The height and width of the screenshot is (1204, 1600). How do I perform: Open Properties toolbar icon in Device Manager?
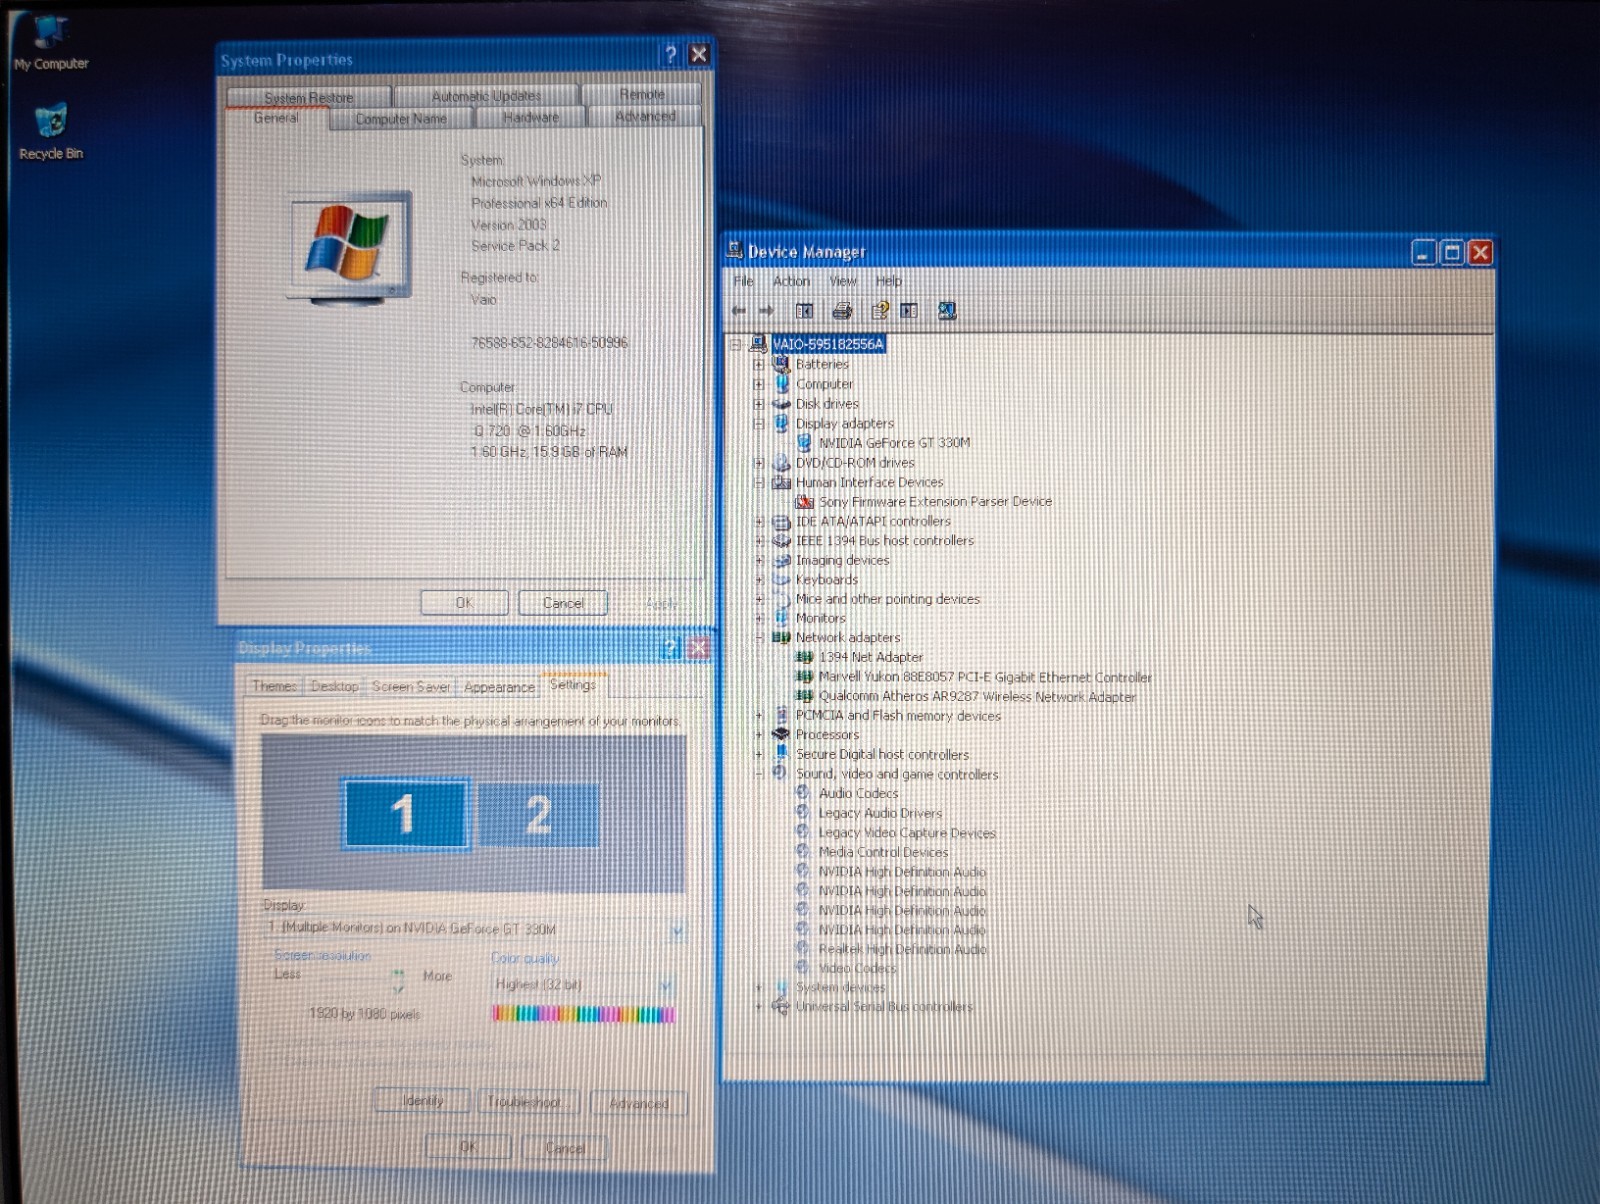tap(879, 311)
